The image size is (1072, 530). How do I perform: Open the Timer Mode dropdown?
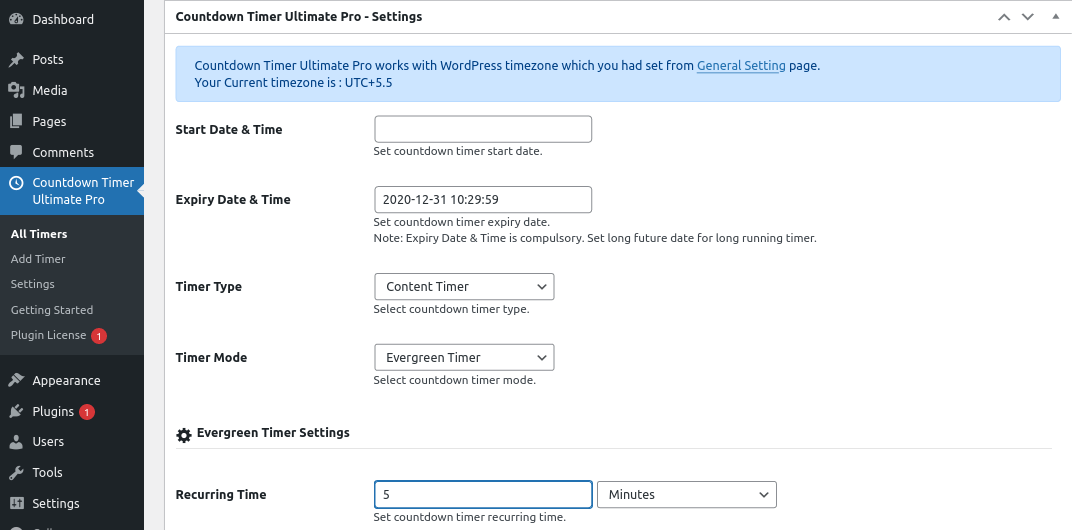464,358
